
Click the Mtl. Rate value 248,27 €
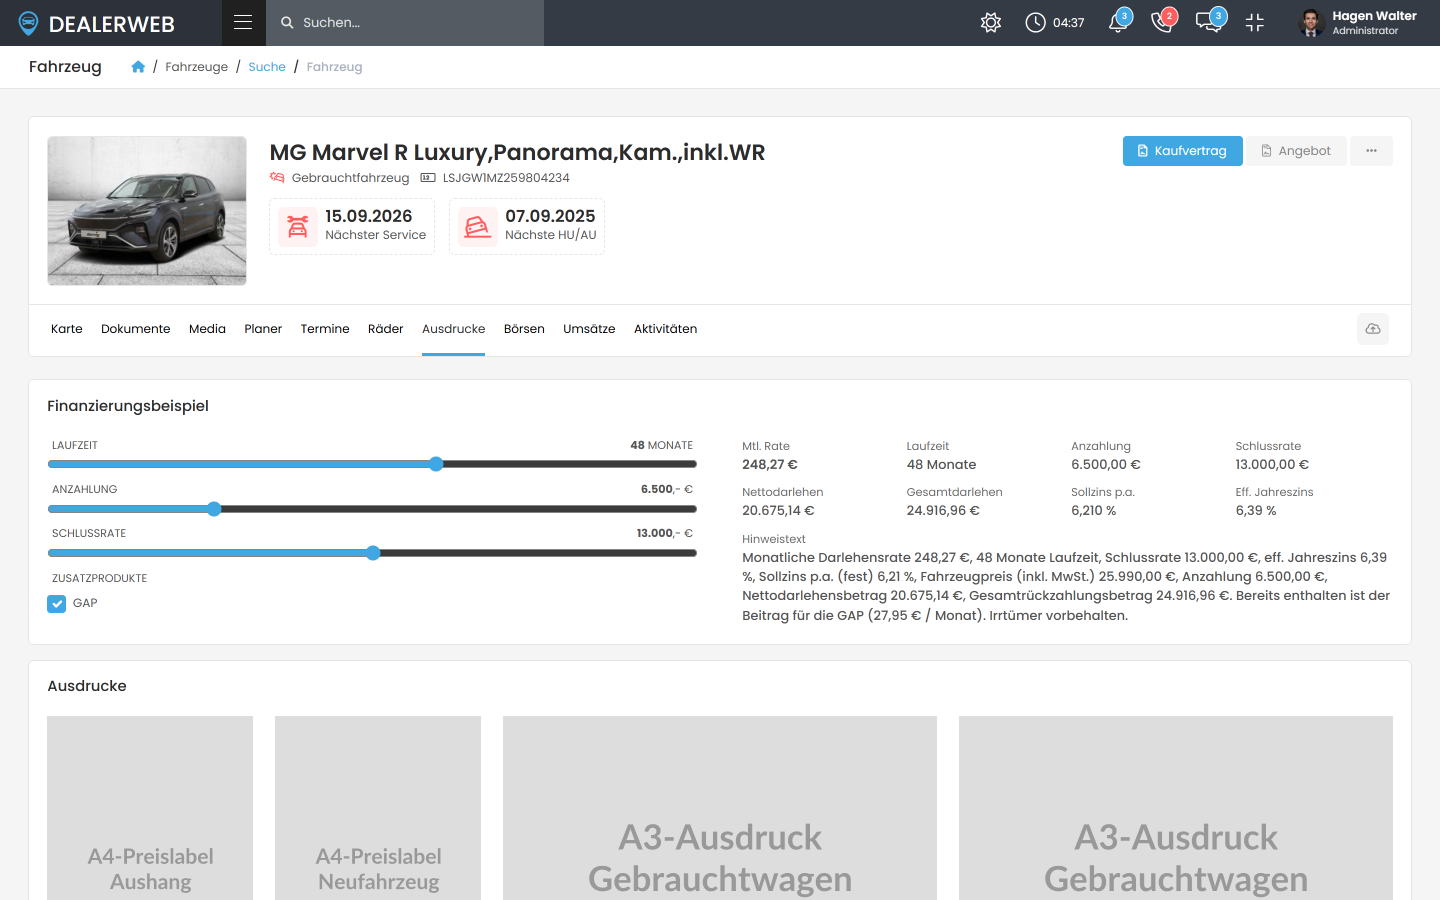[770, 465]
